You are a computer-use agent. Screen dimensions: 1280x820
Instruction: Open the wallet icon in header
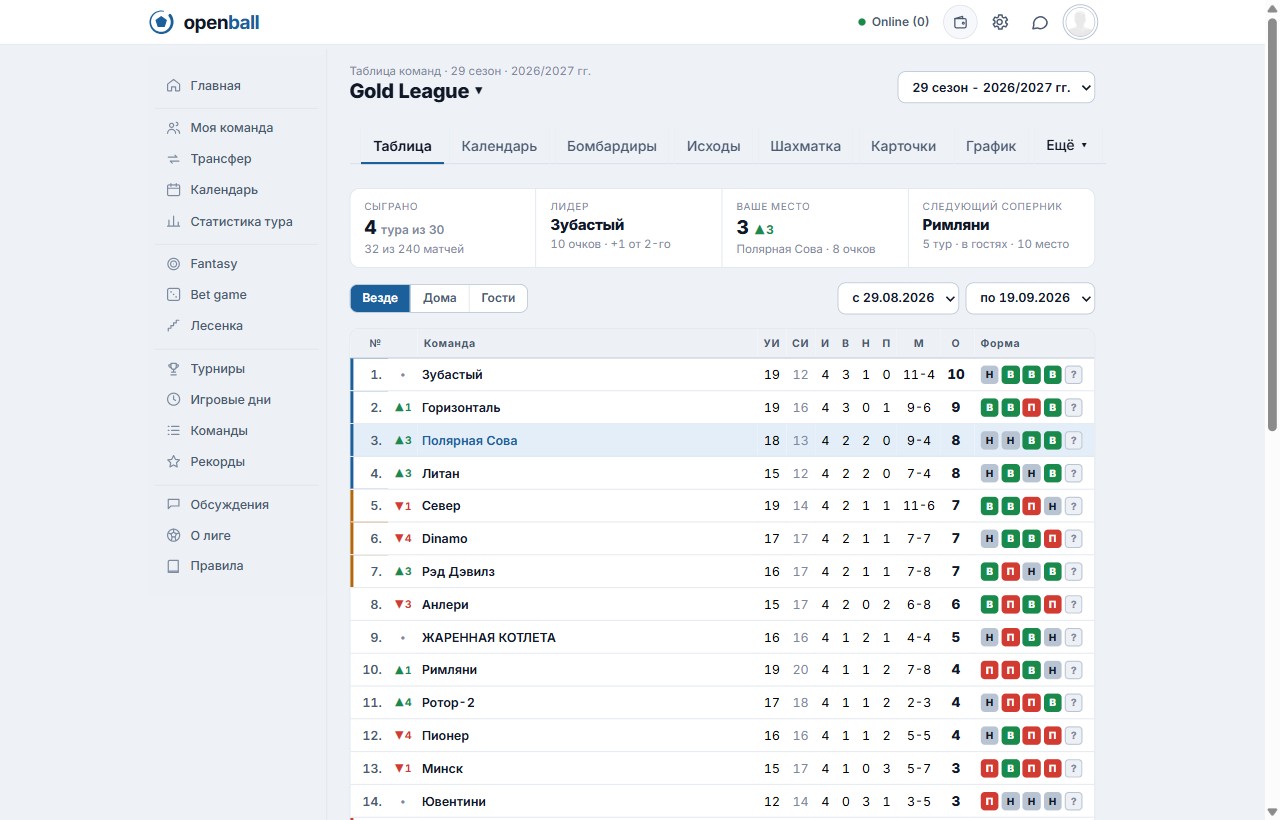pyautogui.click(x=960, y=22)
